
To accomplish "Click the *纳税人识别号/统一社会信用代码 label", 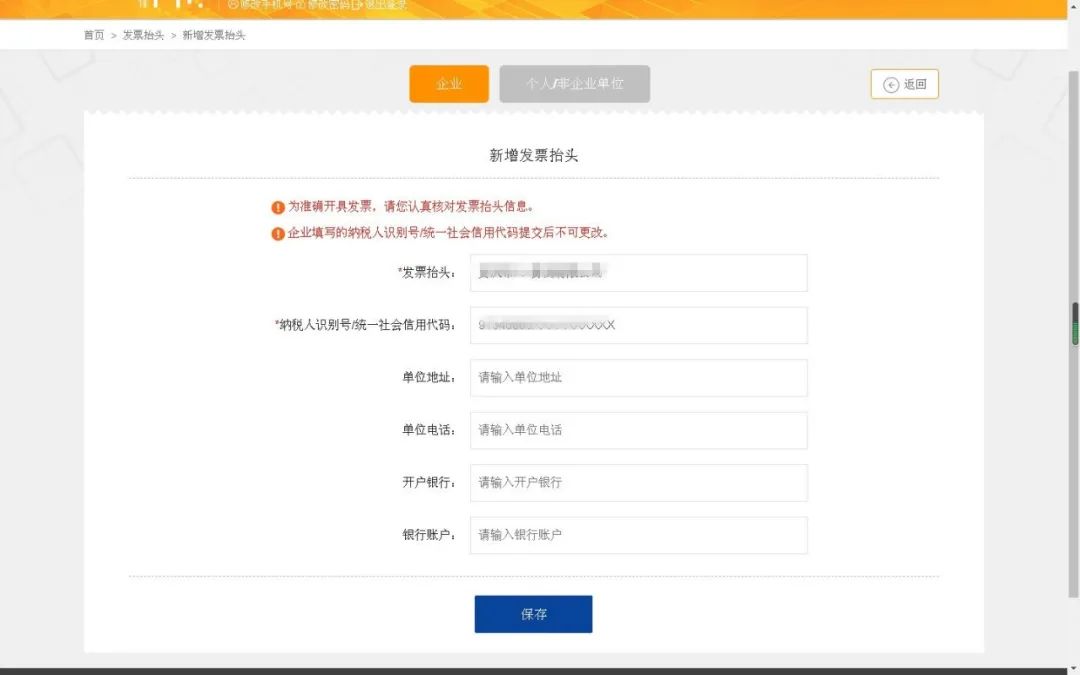I will coord(365,325).
